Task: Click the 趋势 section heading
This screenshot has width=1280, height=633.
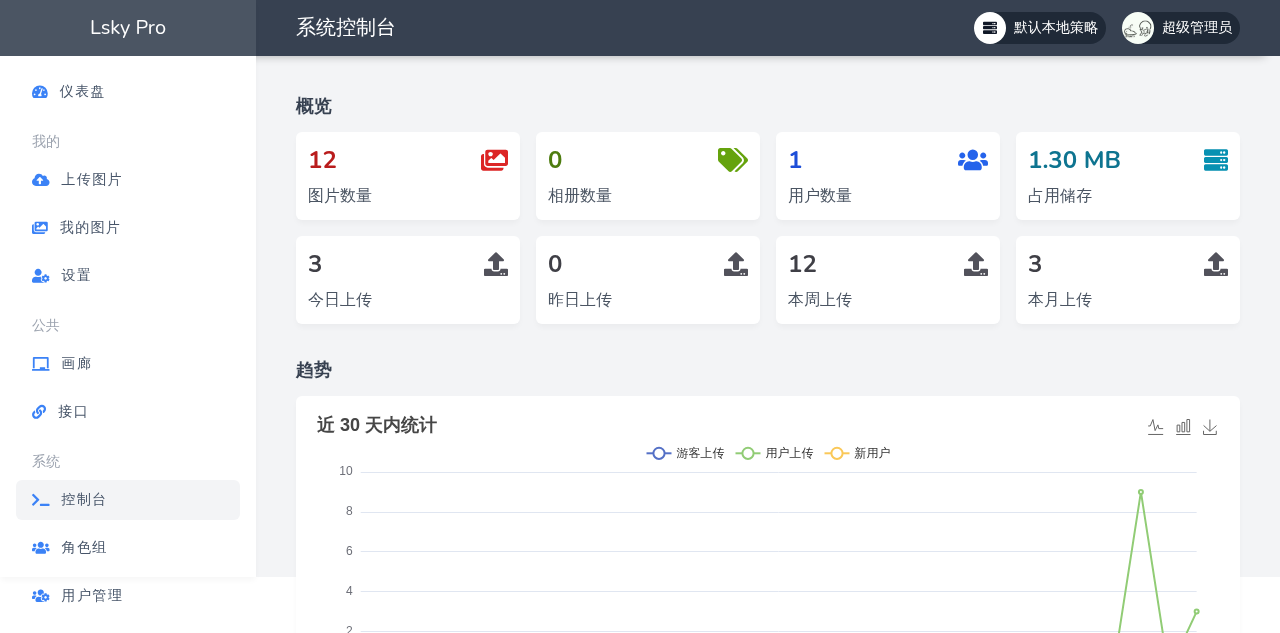Action: tap(314, 370)
